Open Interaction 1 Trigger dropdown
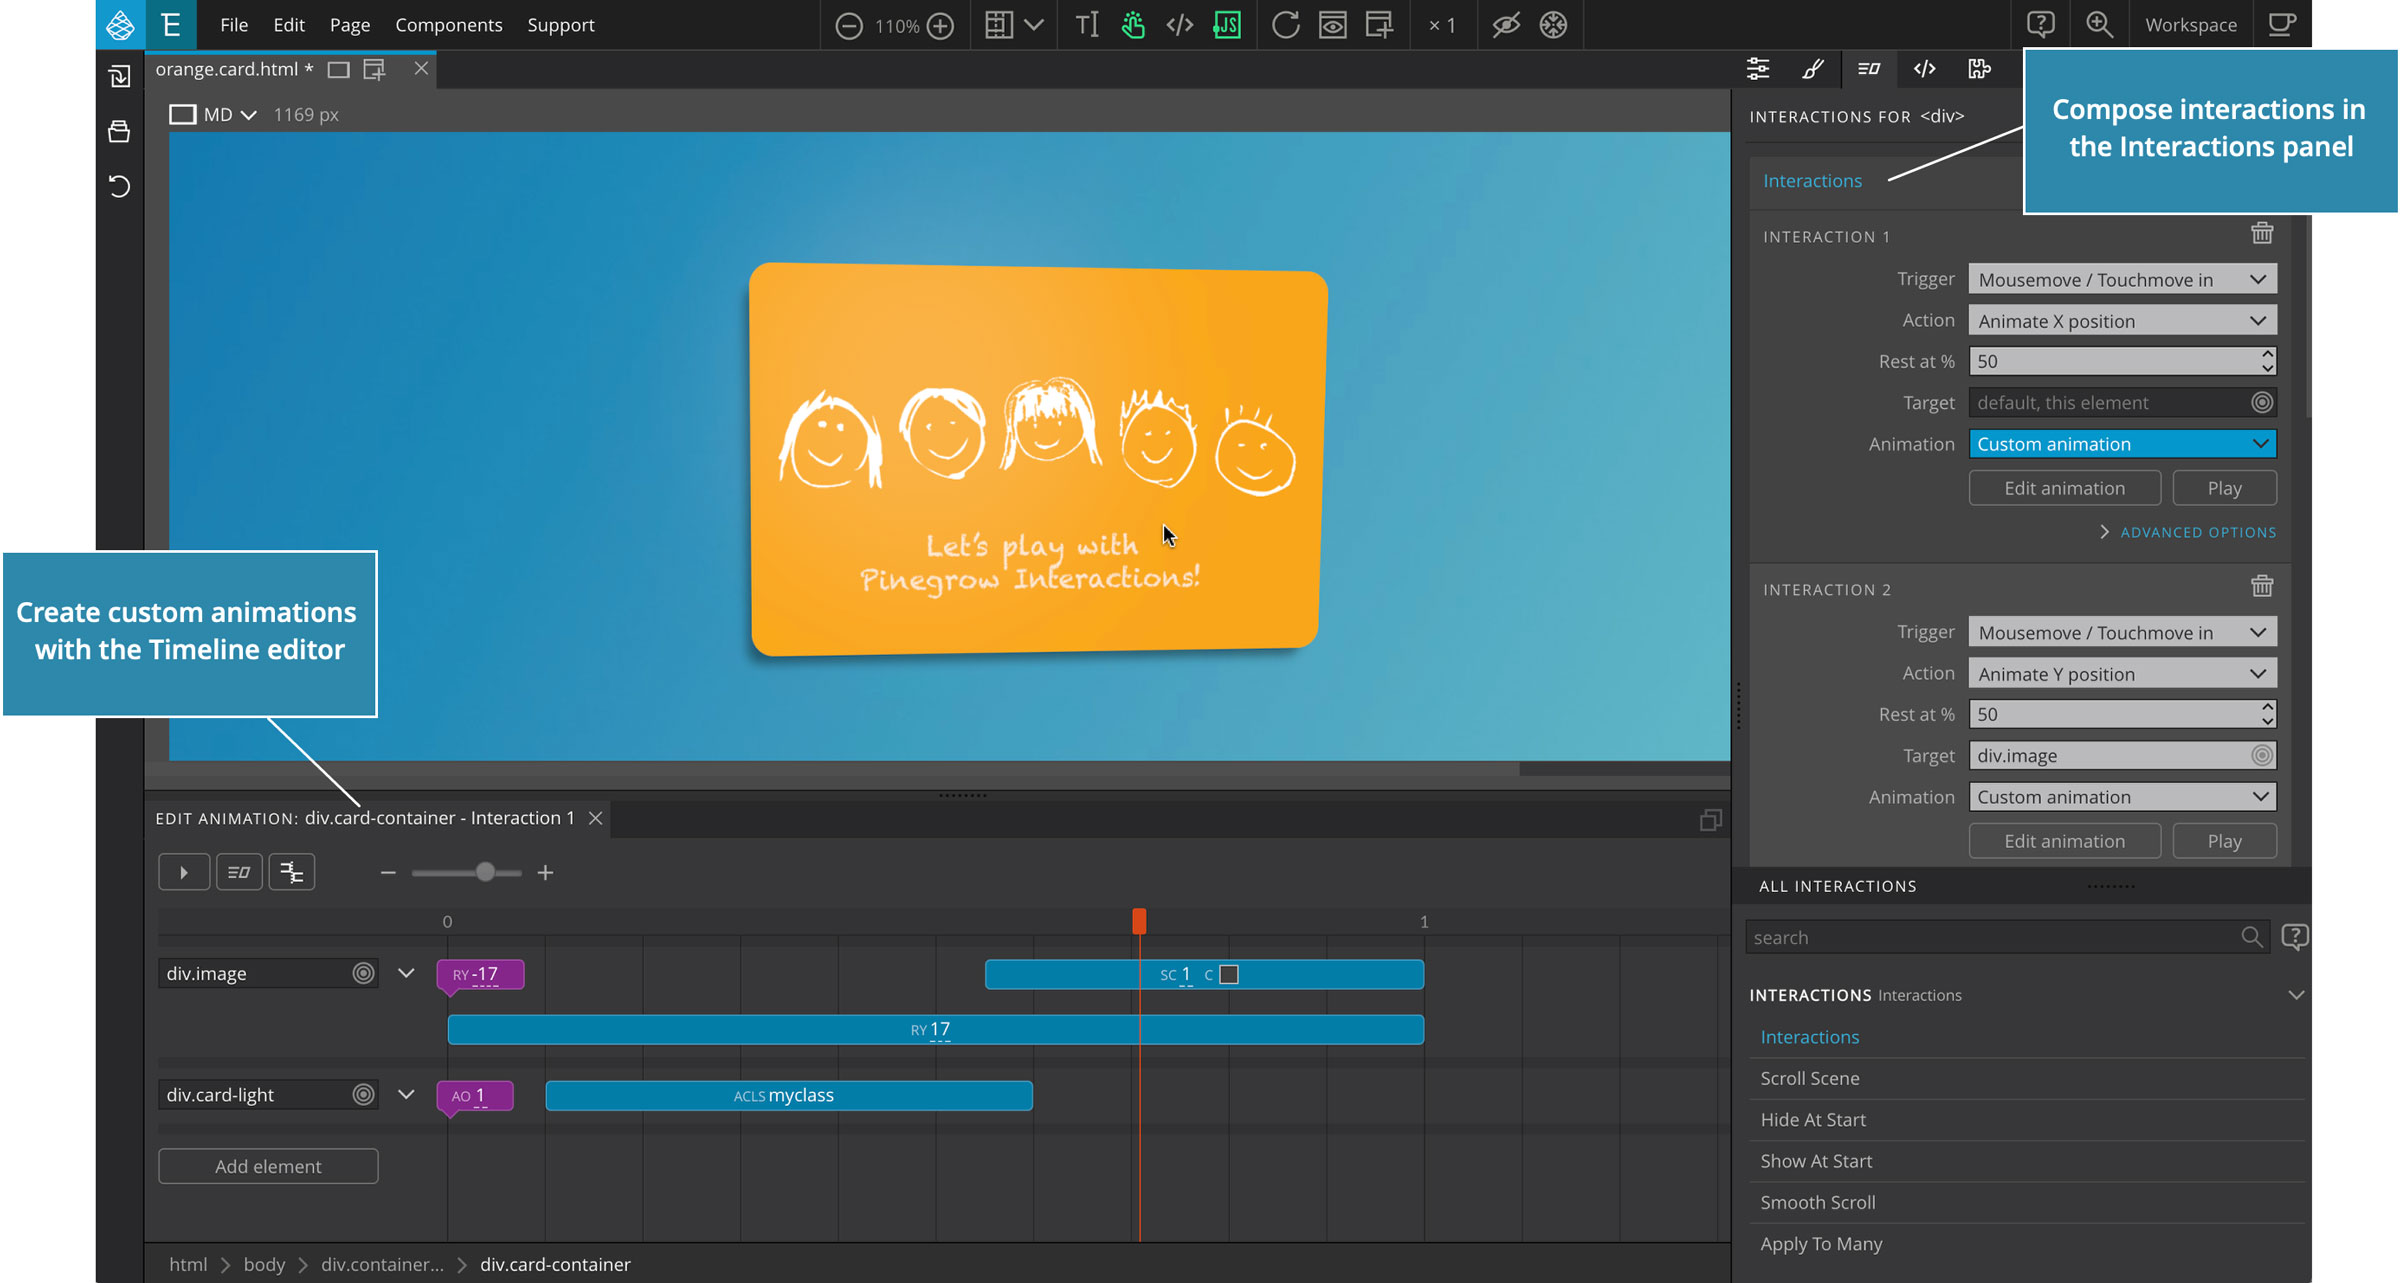 (x=2122, y=279)
